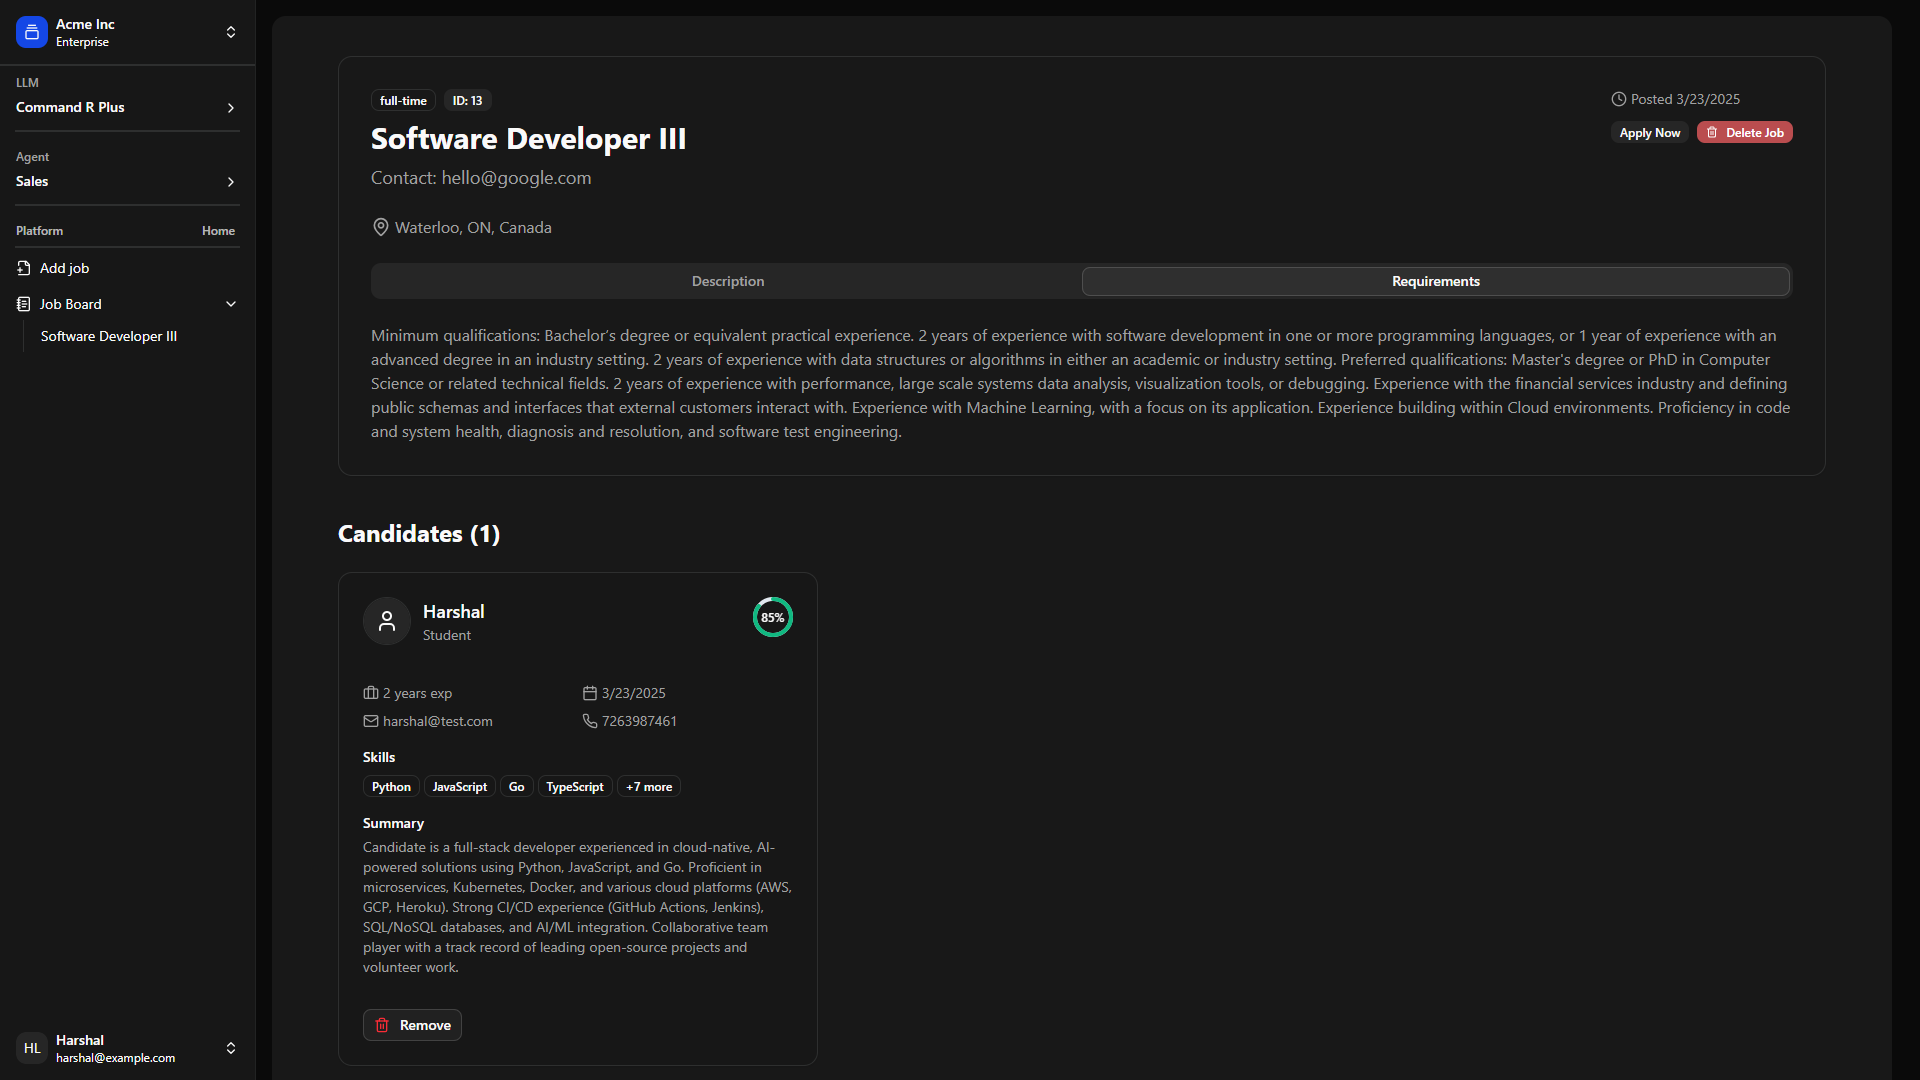
Task: Click the Job Board list icon
Action: tap(24, 304)
